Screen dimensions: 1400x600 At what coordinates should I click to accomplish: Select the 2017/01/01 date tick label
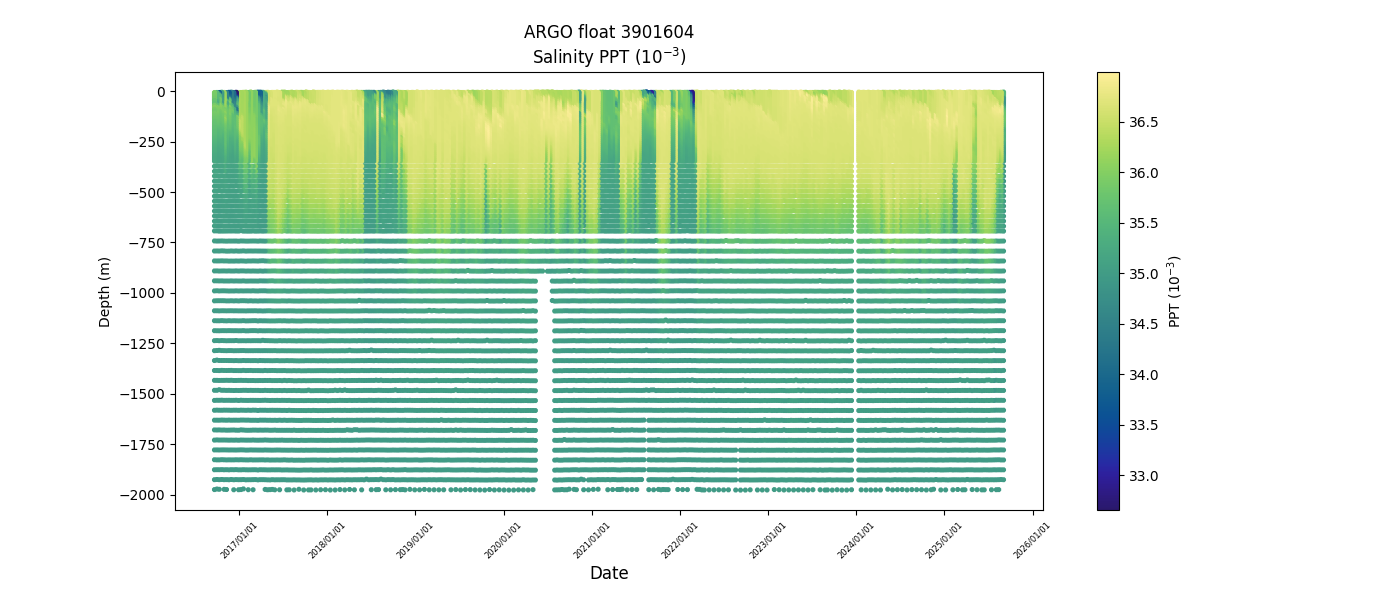point(240,540)
